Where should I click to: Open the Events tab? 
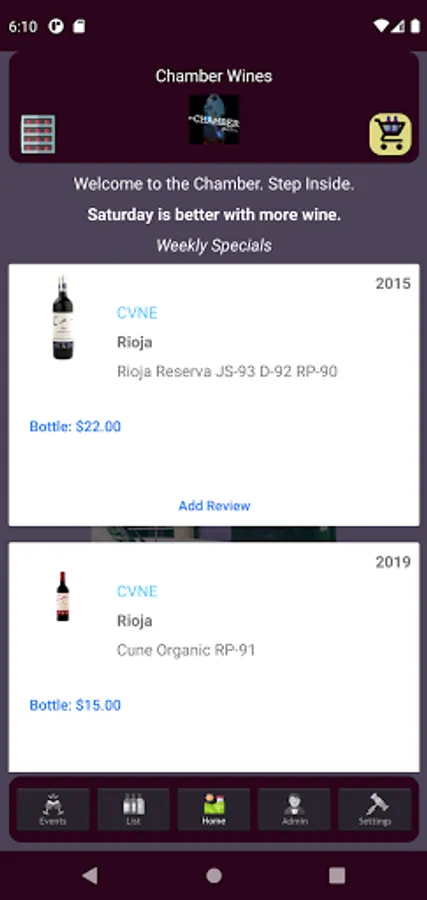point(53,809)
